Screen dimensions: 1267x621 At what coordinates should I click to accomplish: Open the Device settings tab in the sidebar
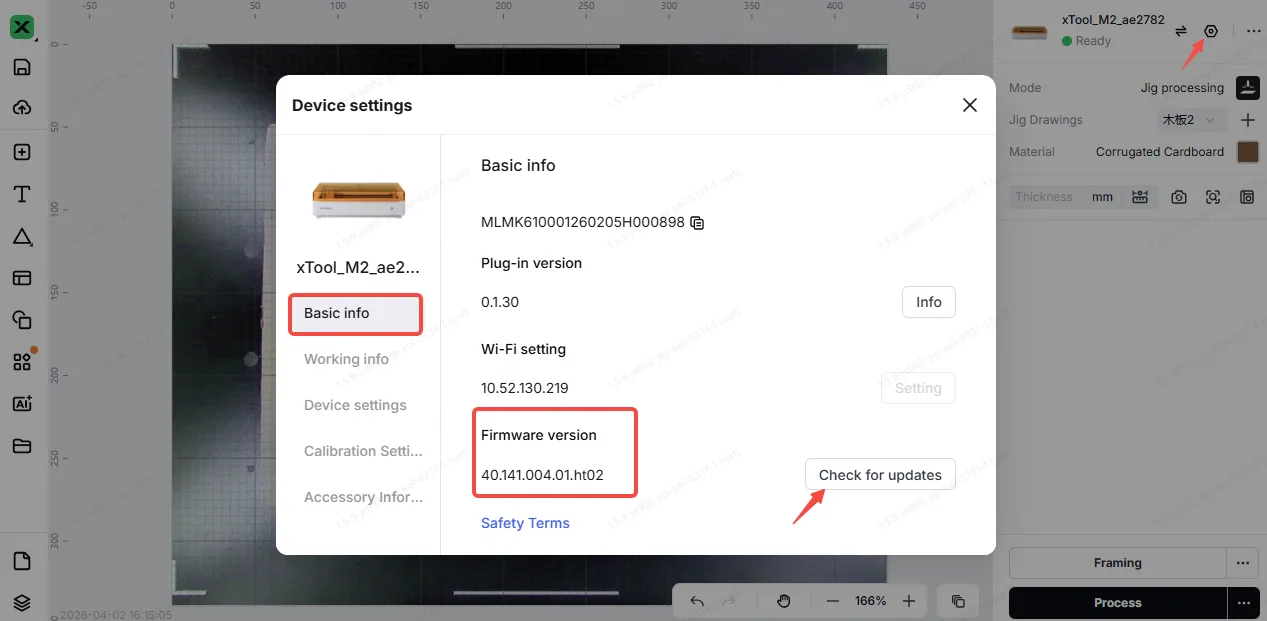[356, 405]
